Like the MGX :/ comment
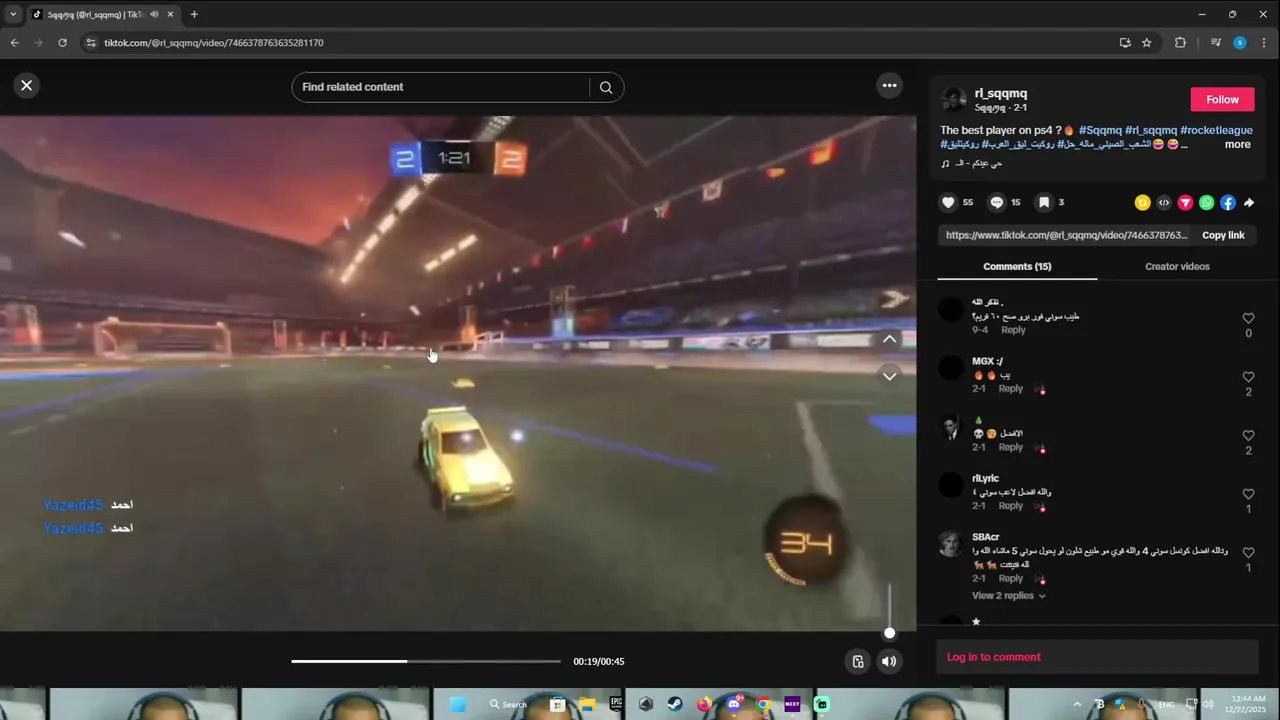Viewport: 1280px width, 720px height. coord(1248,377)
